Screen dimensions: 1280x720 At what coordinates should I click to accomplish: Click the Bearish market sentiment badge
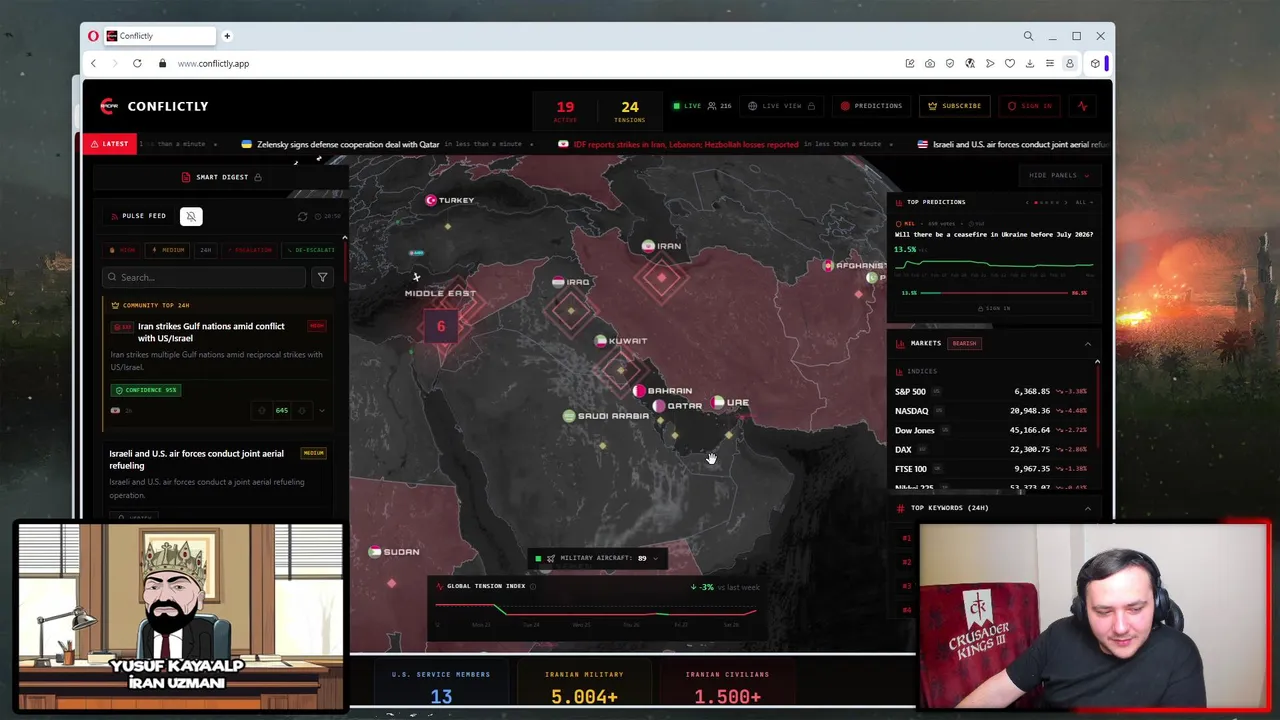964,344
